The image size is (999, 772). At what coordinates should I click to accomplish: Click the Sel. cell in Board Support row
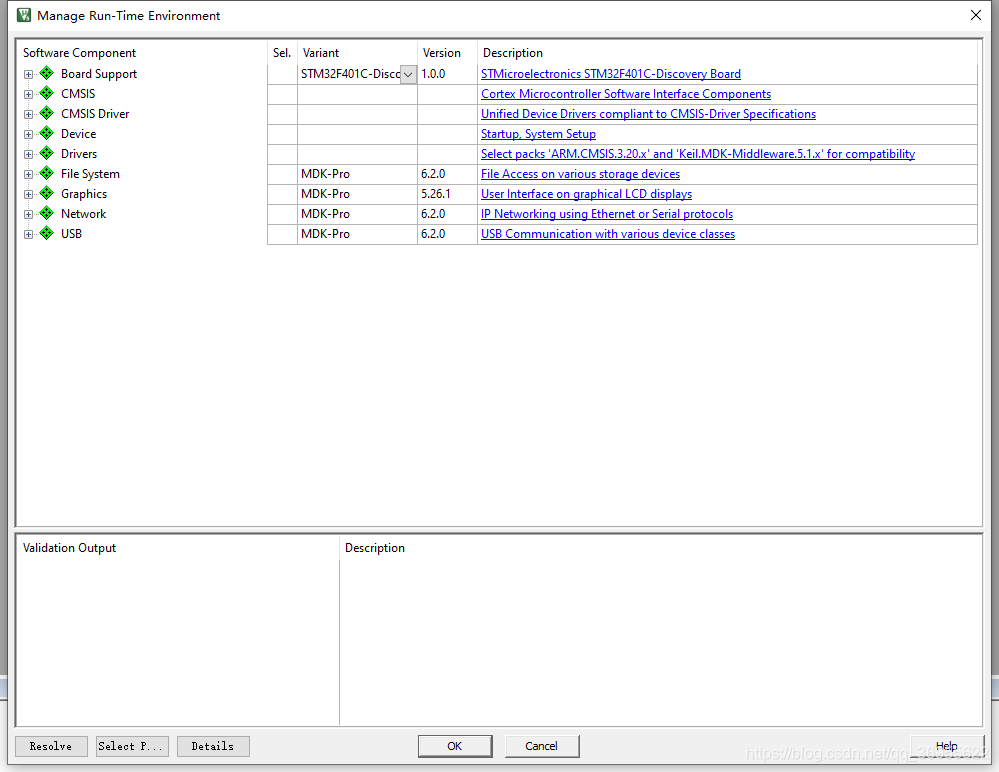(282, 74)
